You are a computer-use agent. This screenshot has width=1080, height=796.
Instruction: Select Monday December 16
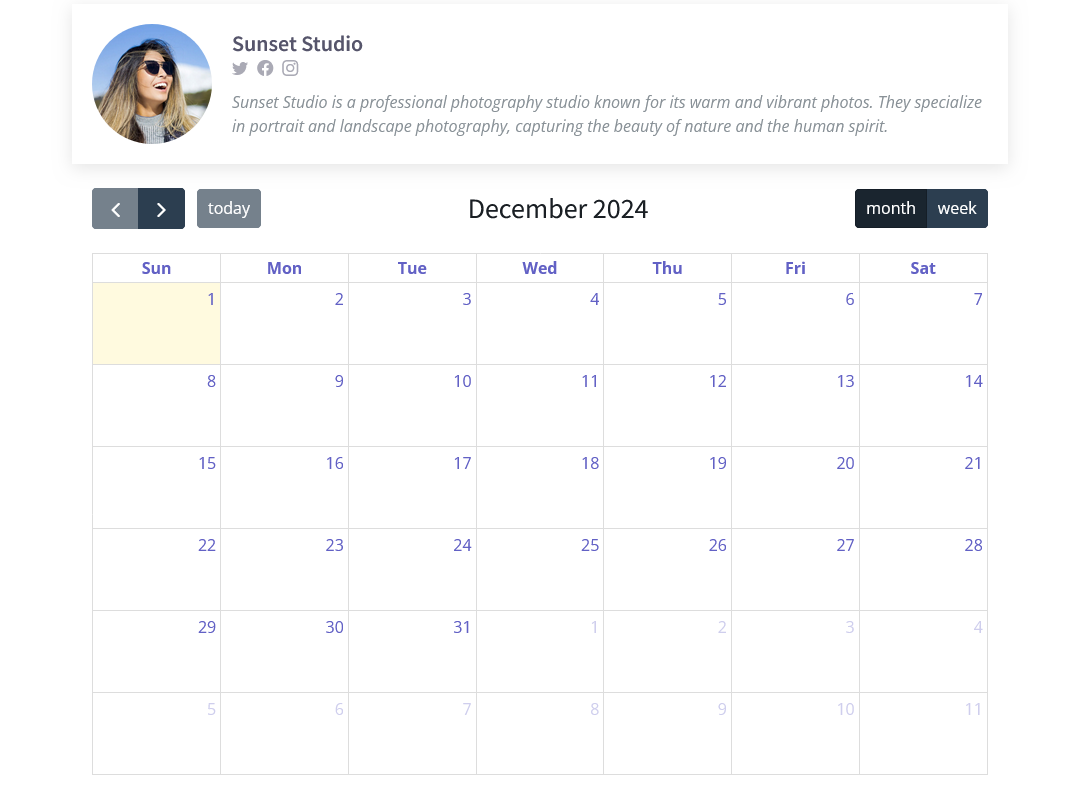[284, 487]
